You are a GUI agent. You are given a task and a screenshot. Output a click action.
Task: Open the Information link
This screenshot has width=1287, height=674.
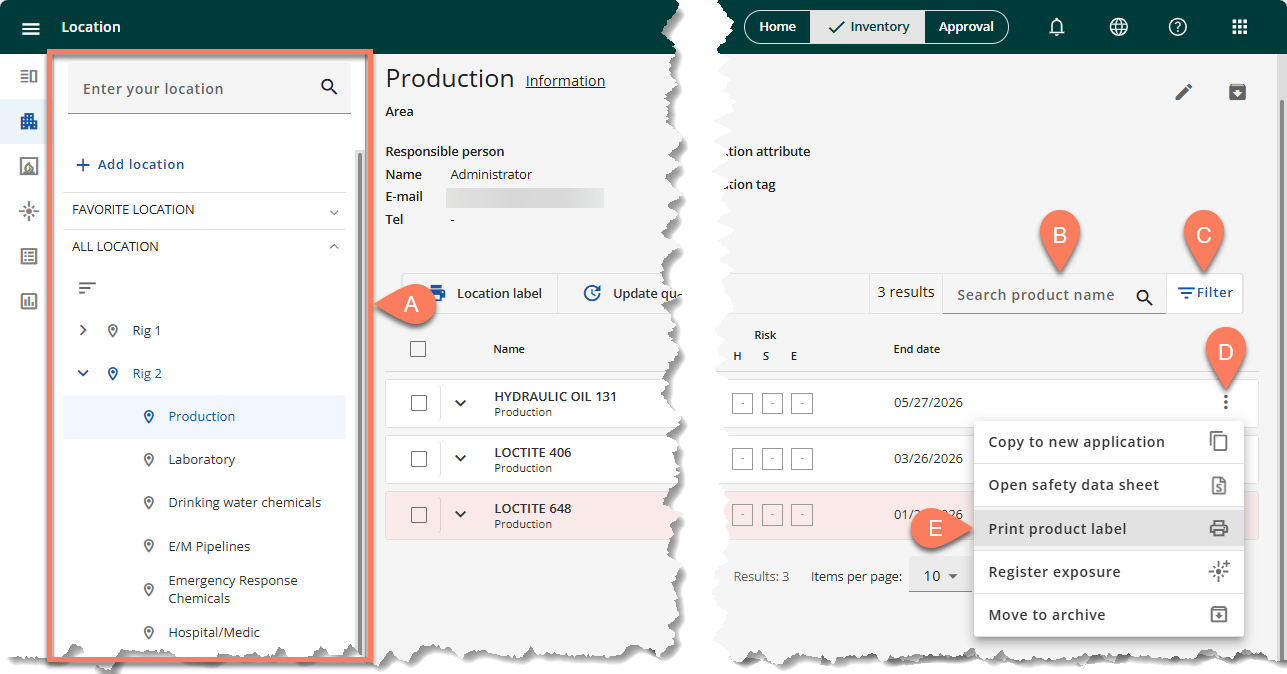pyautogui.click(x=565, y=81)
